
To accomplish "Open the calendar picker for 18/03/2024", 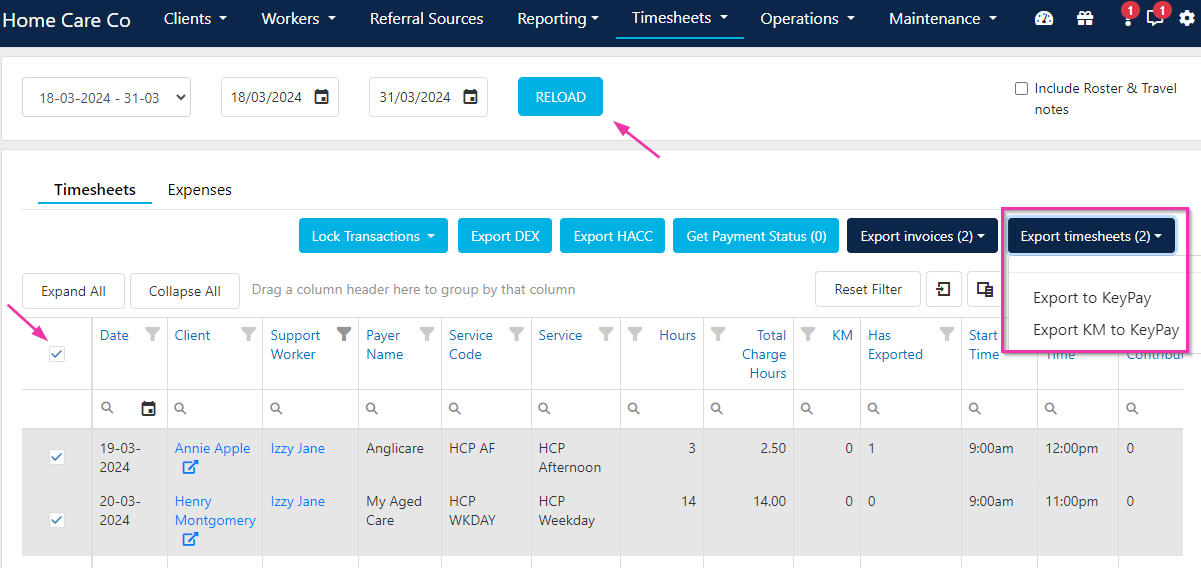I will click(322, 97).
